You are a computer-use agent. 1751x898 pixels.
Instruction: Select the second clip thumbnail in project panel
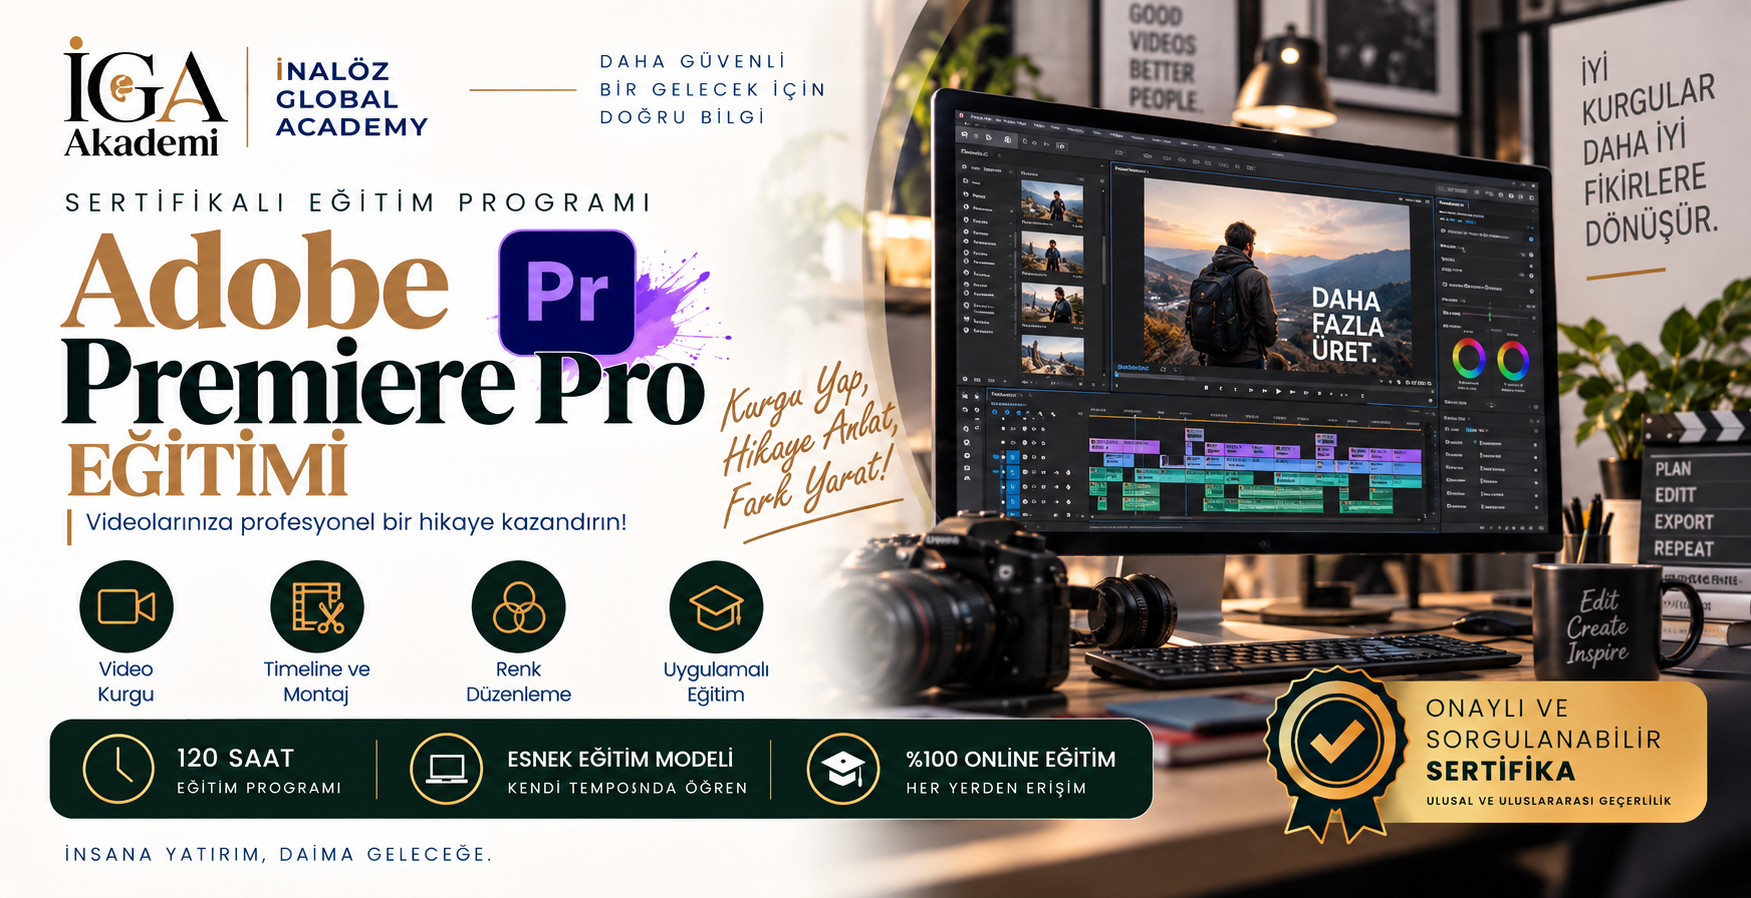[1052, 253]
